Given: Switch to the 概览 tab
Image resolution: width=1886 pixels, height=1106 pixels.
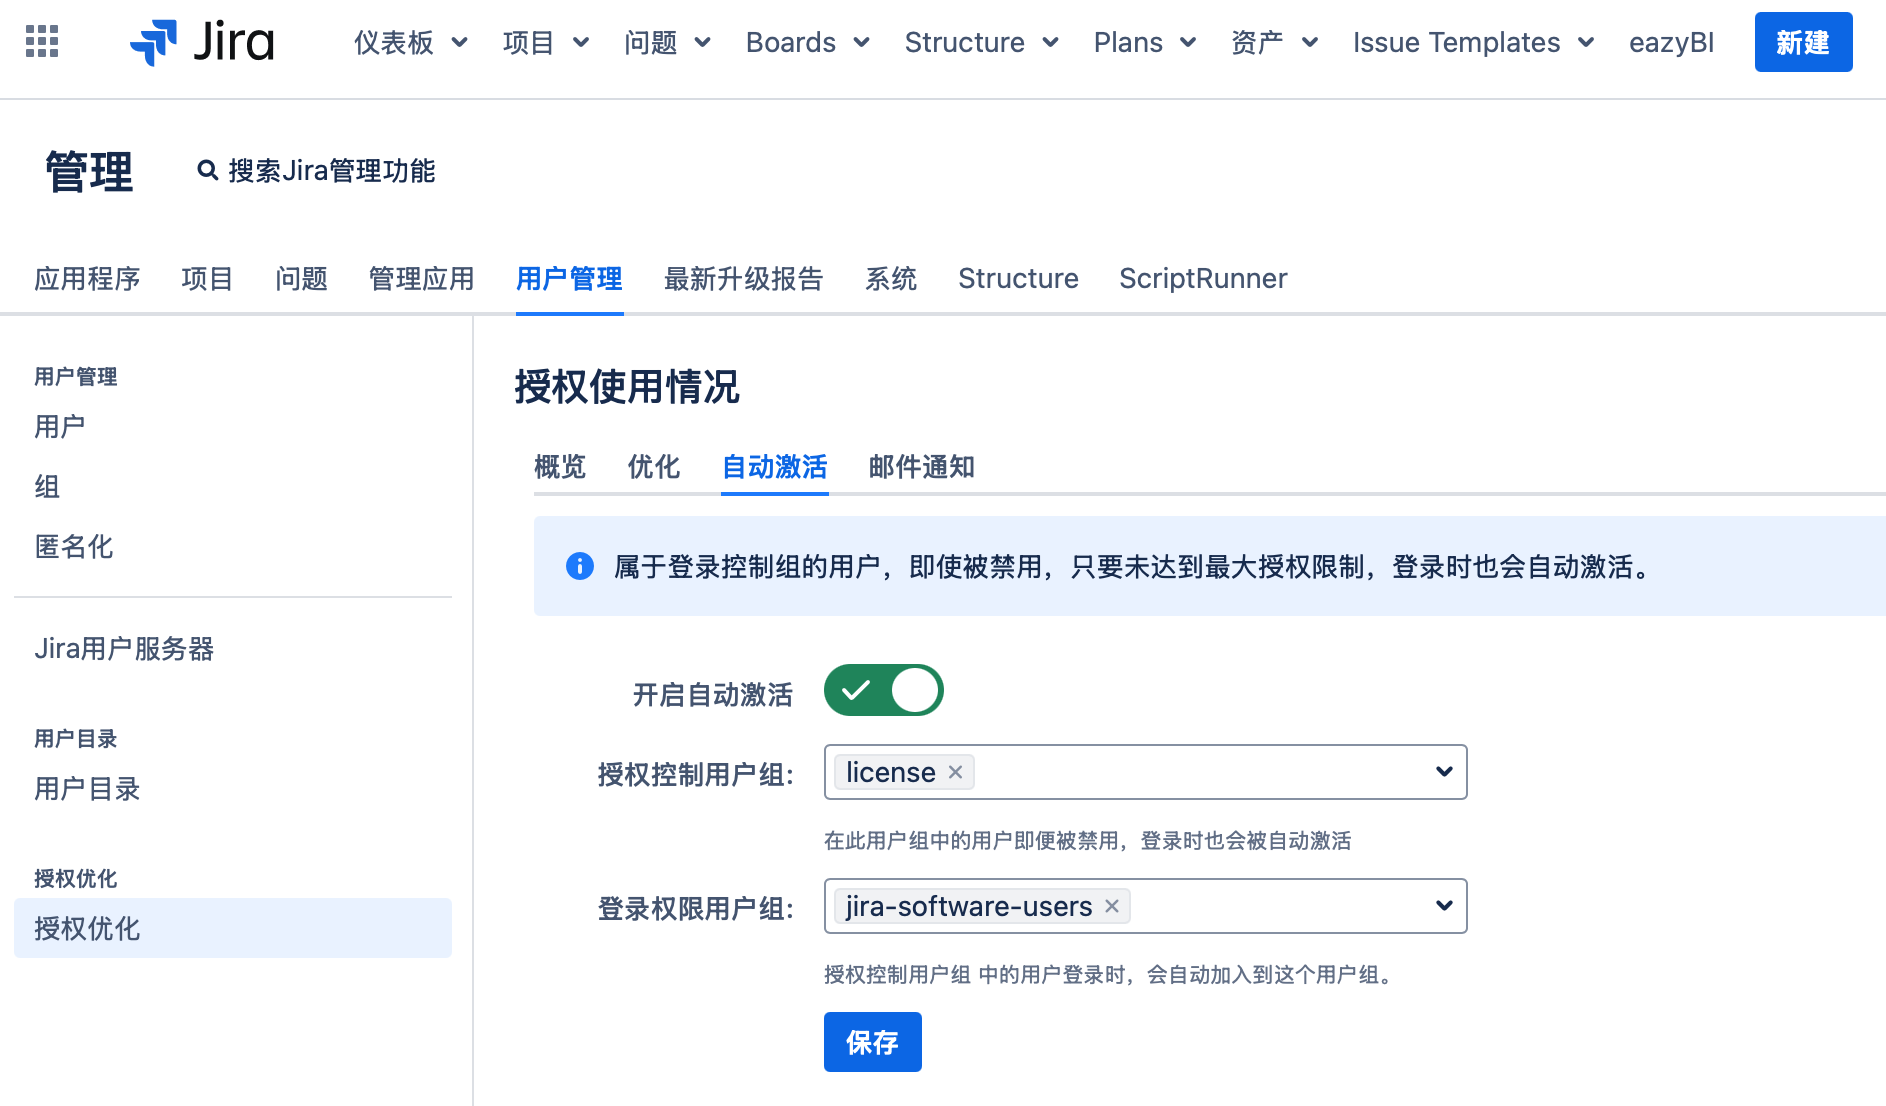Looking at the screenshot, I should point(560,467).
